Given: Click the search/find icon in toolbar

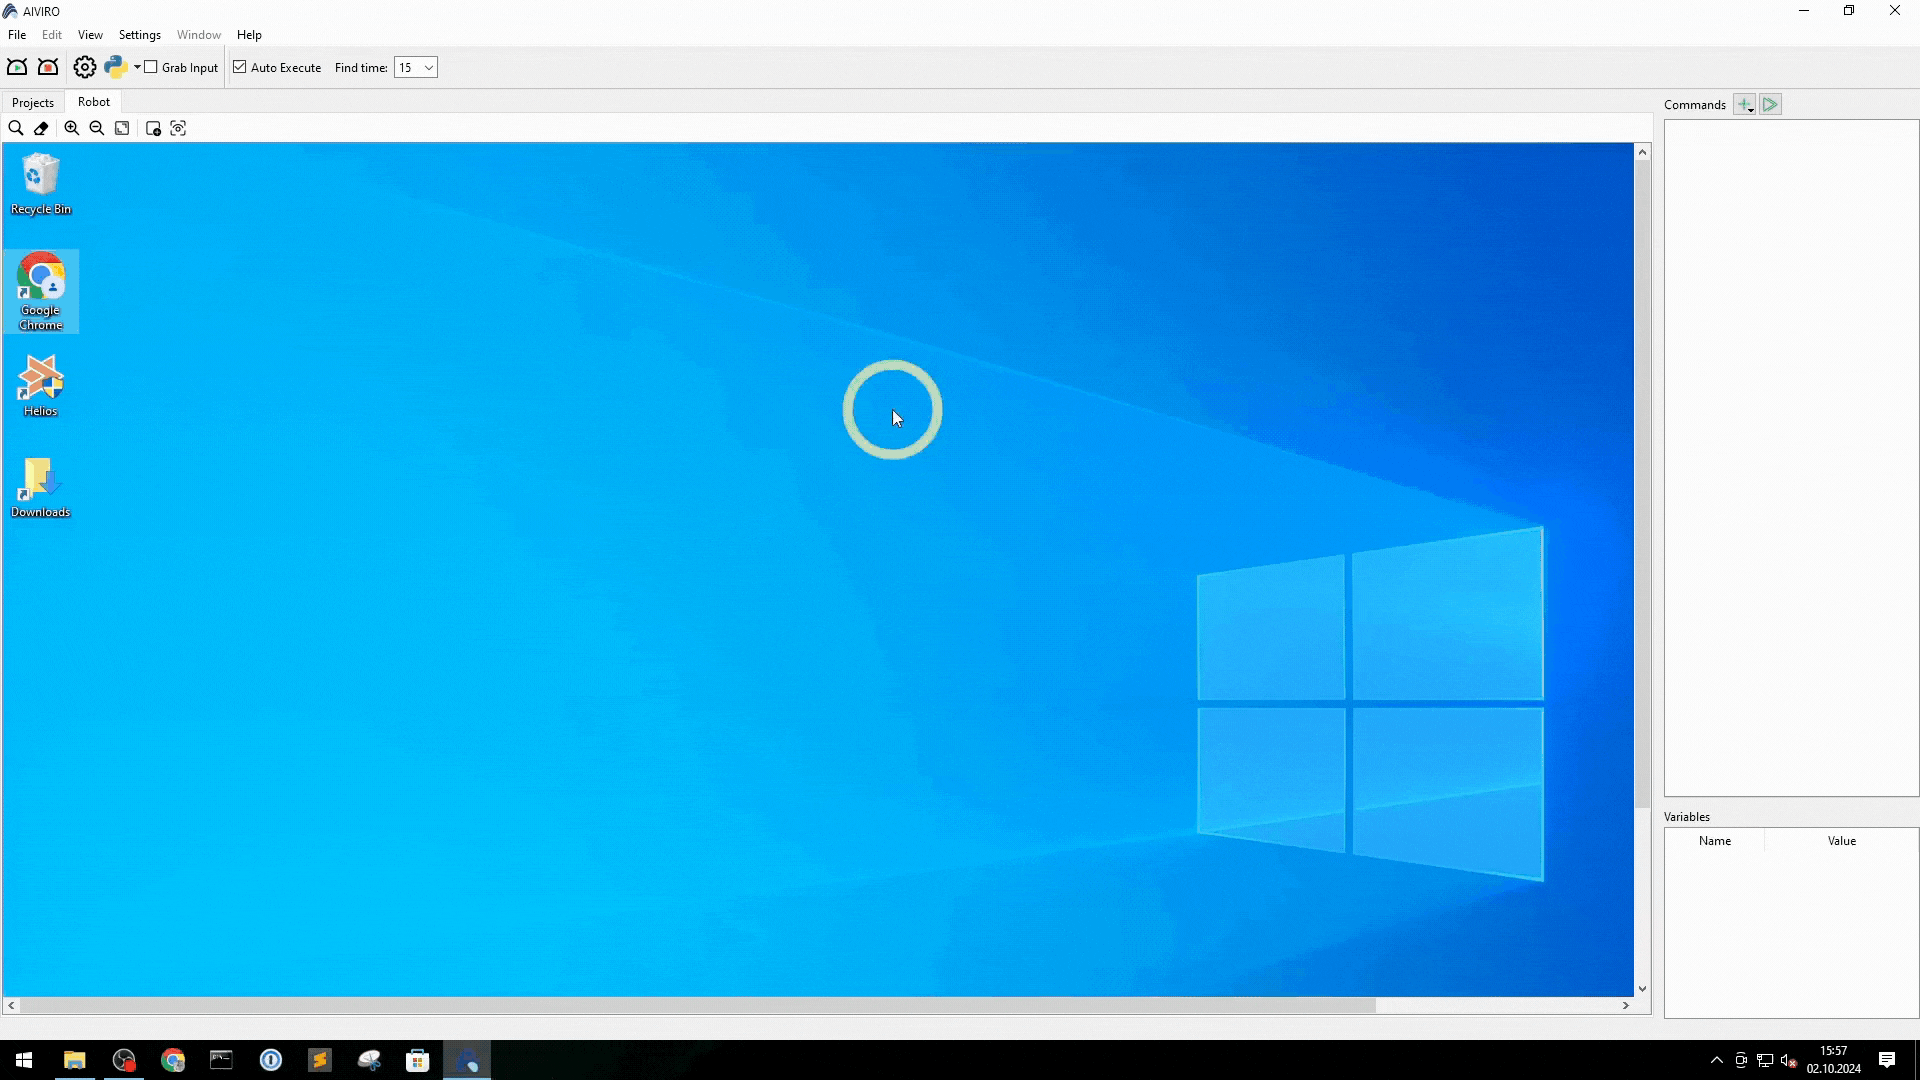Looking at the screenshot, I should pyautogui.click(x=15, y=128).
